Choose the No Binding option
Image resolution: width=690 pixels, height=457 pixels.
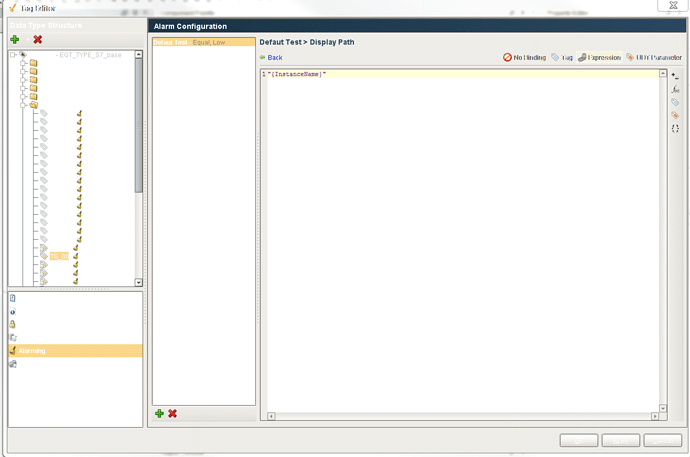point(524,58)
